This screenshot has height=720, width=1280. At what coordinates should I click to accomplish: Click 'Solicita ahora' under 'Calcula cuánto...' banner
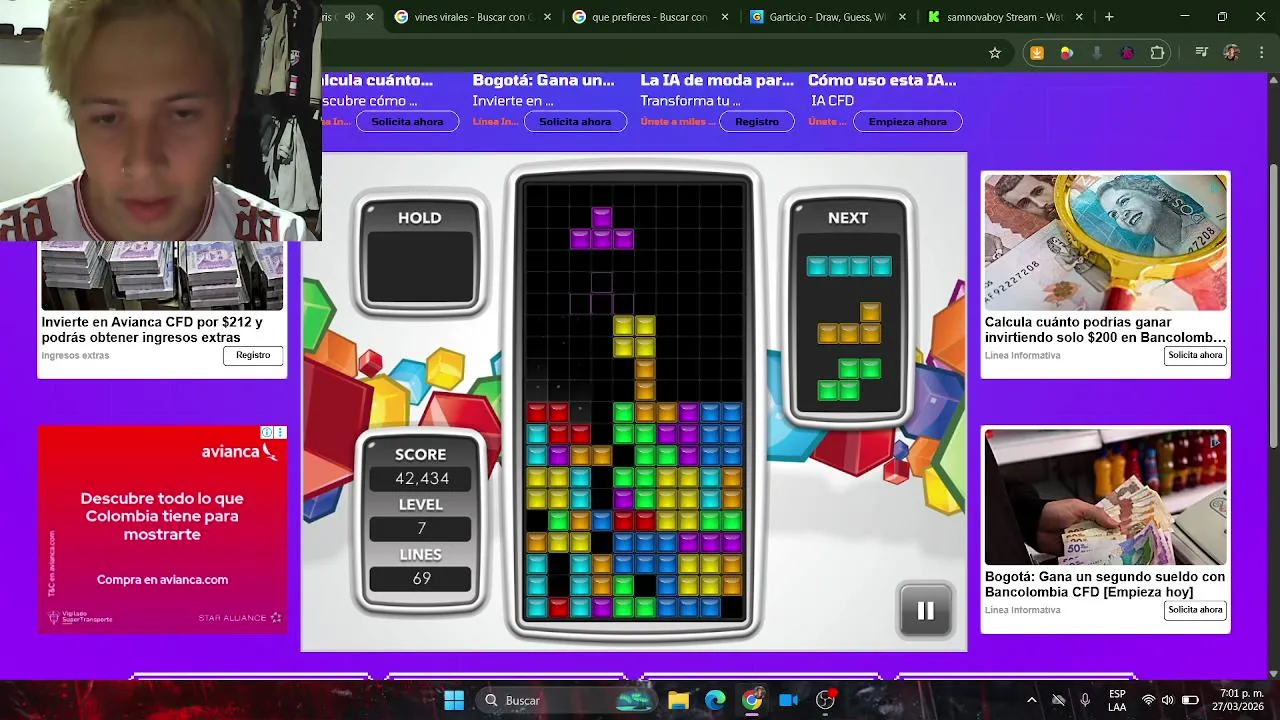(x=407, y=121)
